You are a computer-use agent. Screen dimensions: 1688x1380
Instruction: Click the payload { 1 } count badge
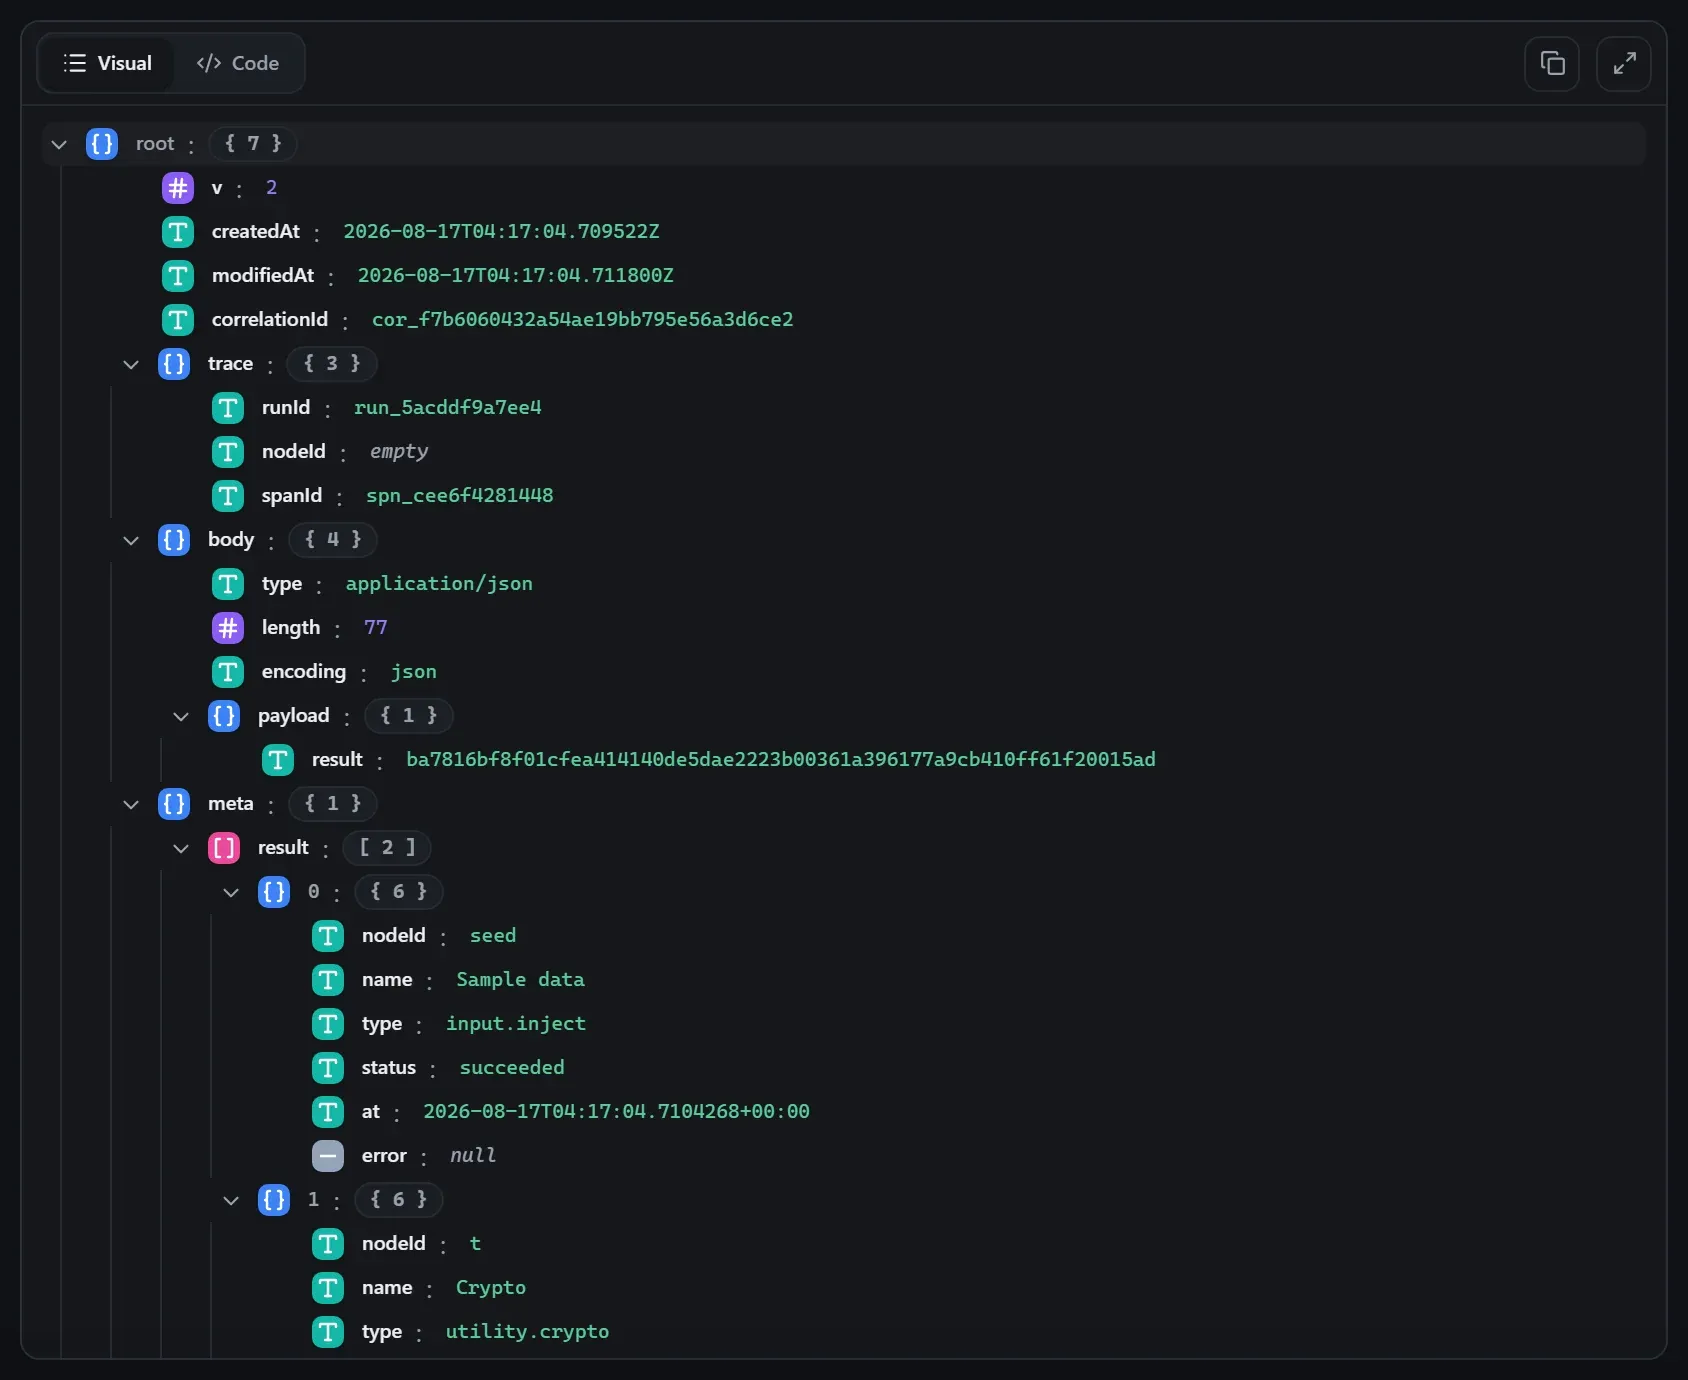click(x=409, y=716)
